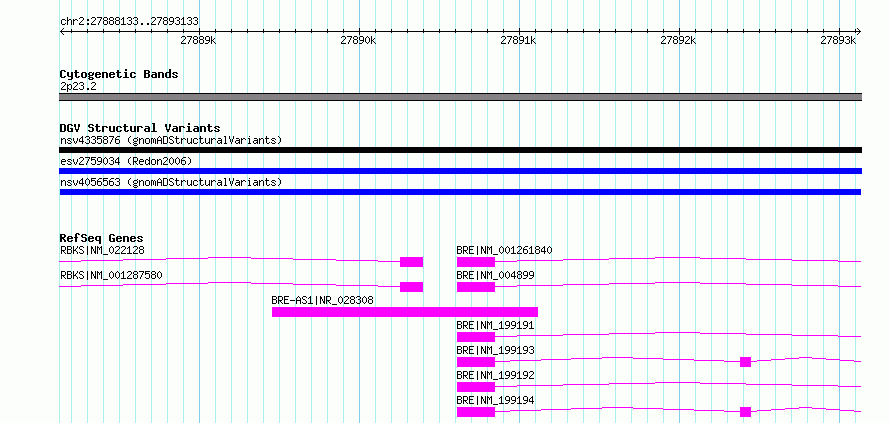Screen dimensions: 890x423
Task: Click the BRE NM_199194 large first exon
Action: [476, 412]
